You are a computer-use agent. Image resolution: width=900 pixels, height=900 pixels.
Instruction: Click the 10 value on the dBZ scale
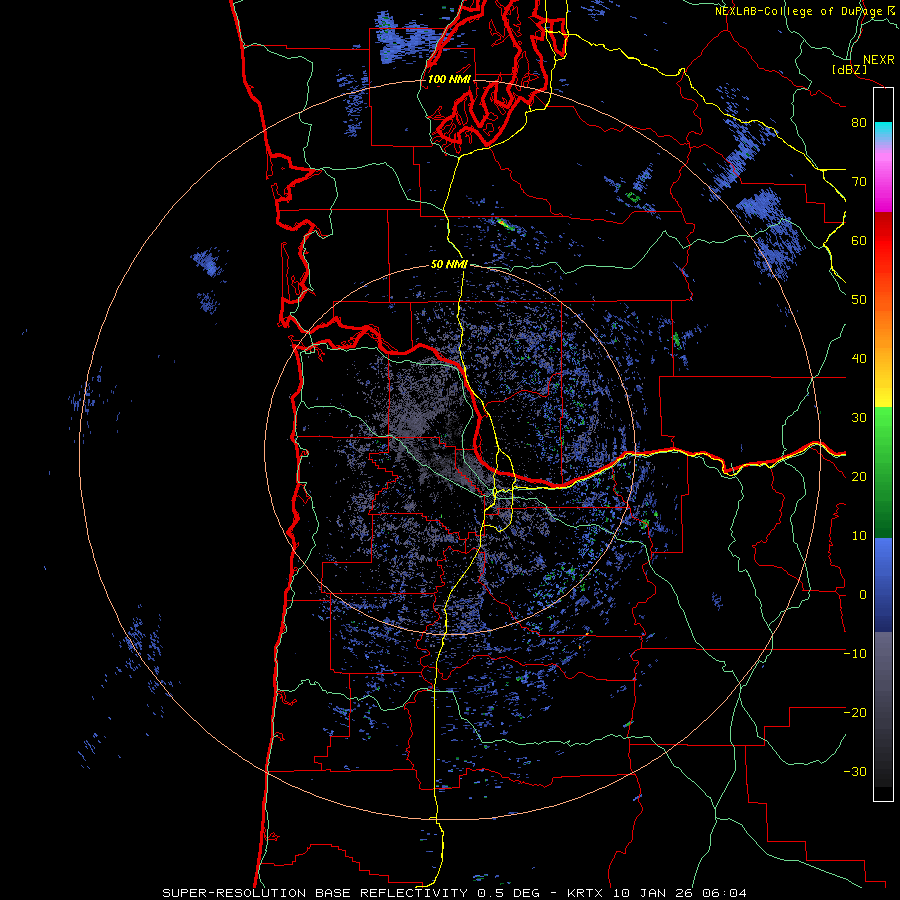coord(859,536)
